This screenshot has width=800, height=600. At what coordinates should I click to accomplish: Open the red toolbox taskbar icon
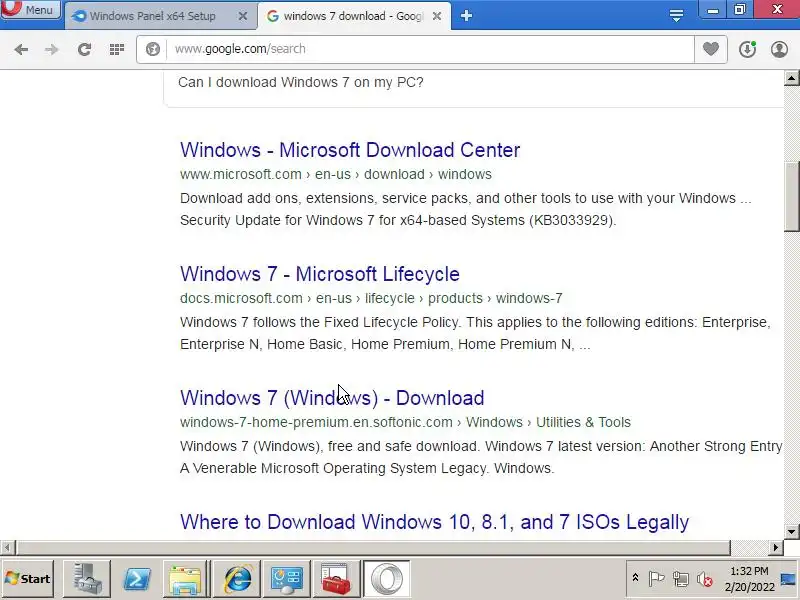point(336,579)
